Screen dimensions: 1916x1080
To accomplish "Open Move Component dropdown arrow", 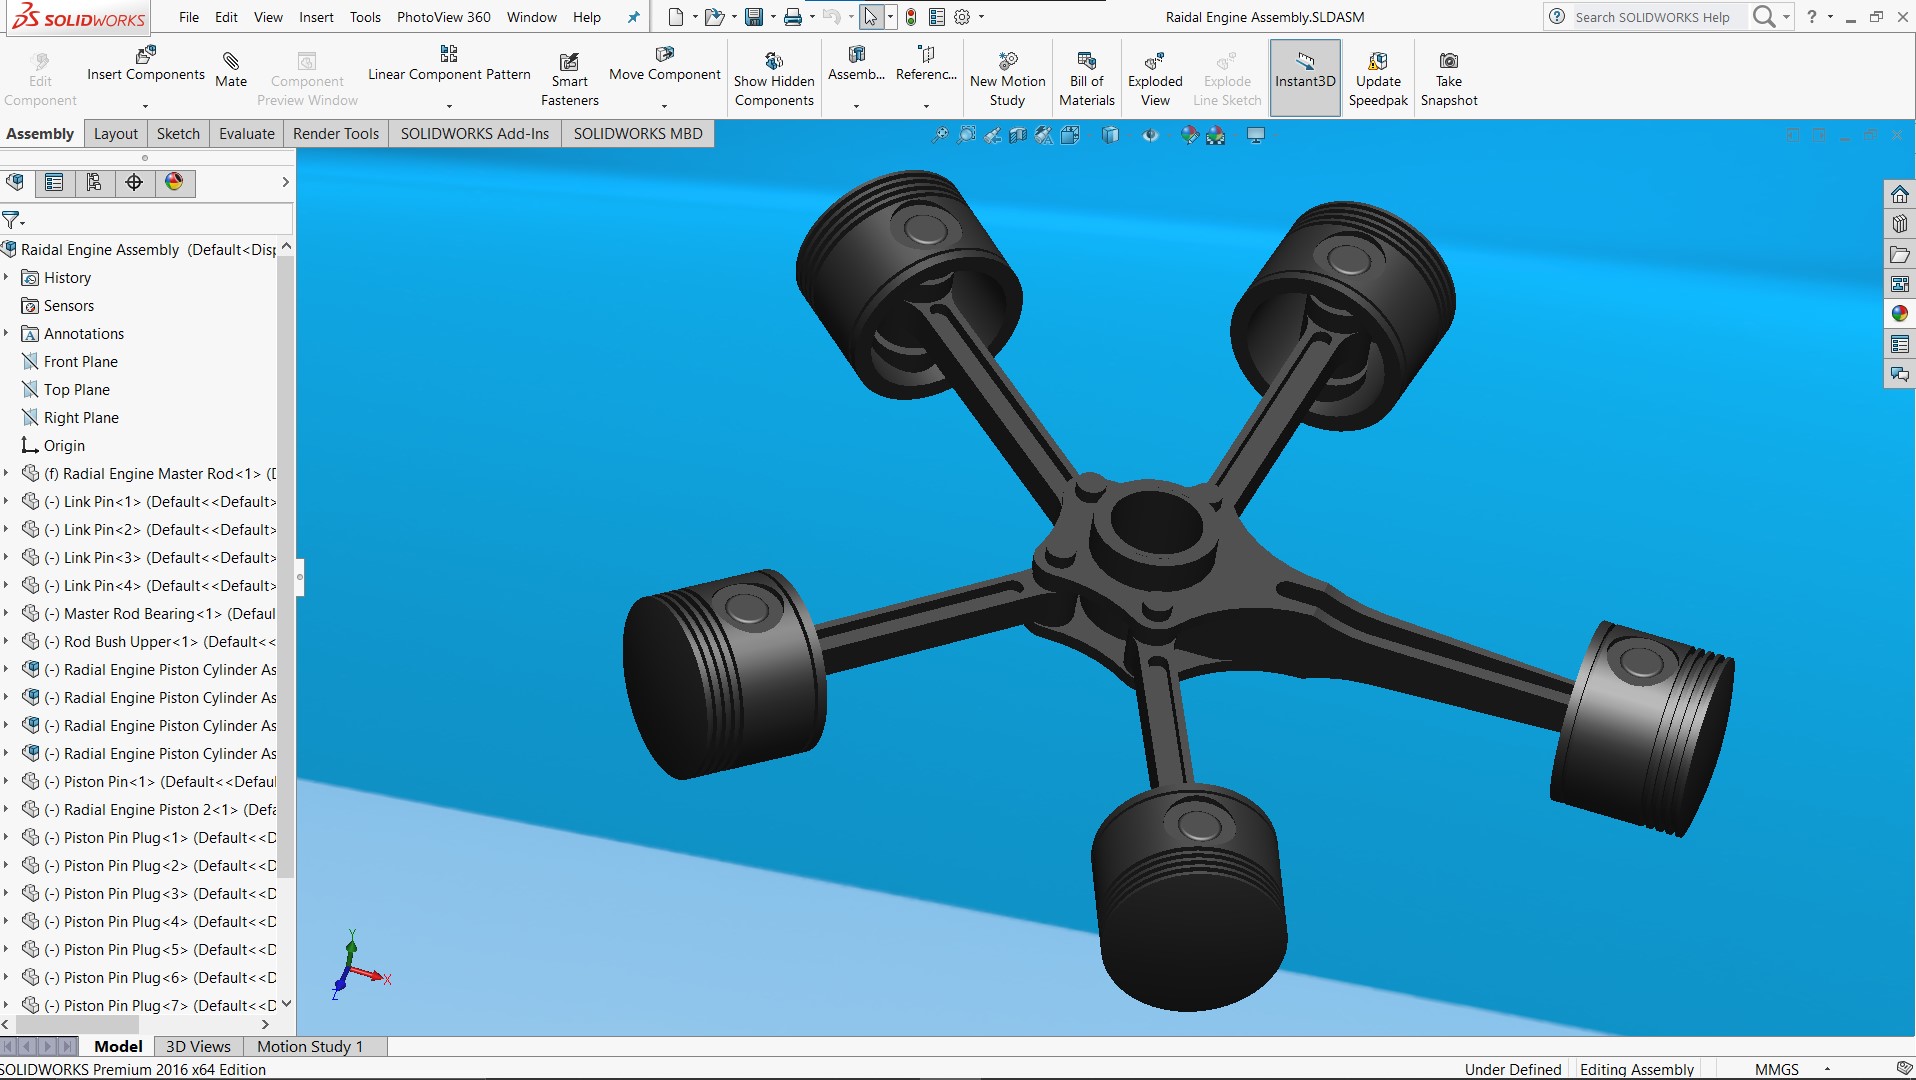I will 664,106.
